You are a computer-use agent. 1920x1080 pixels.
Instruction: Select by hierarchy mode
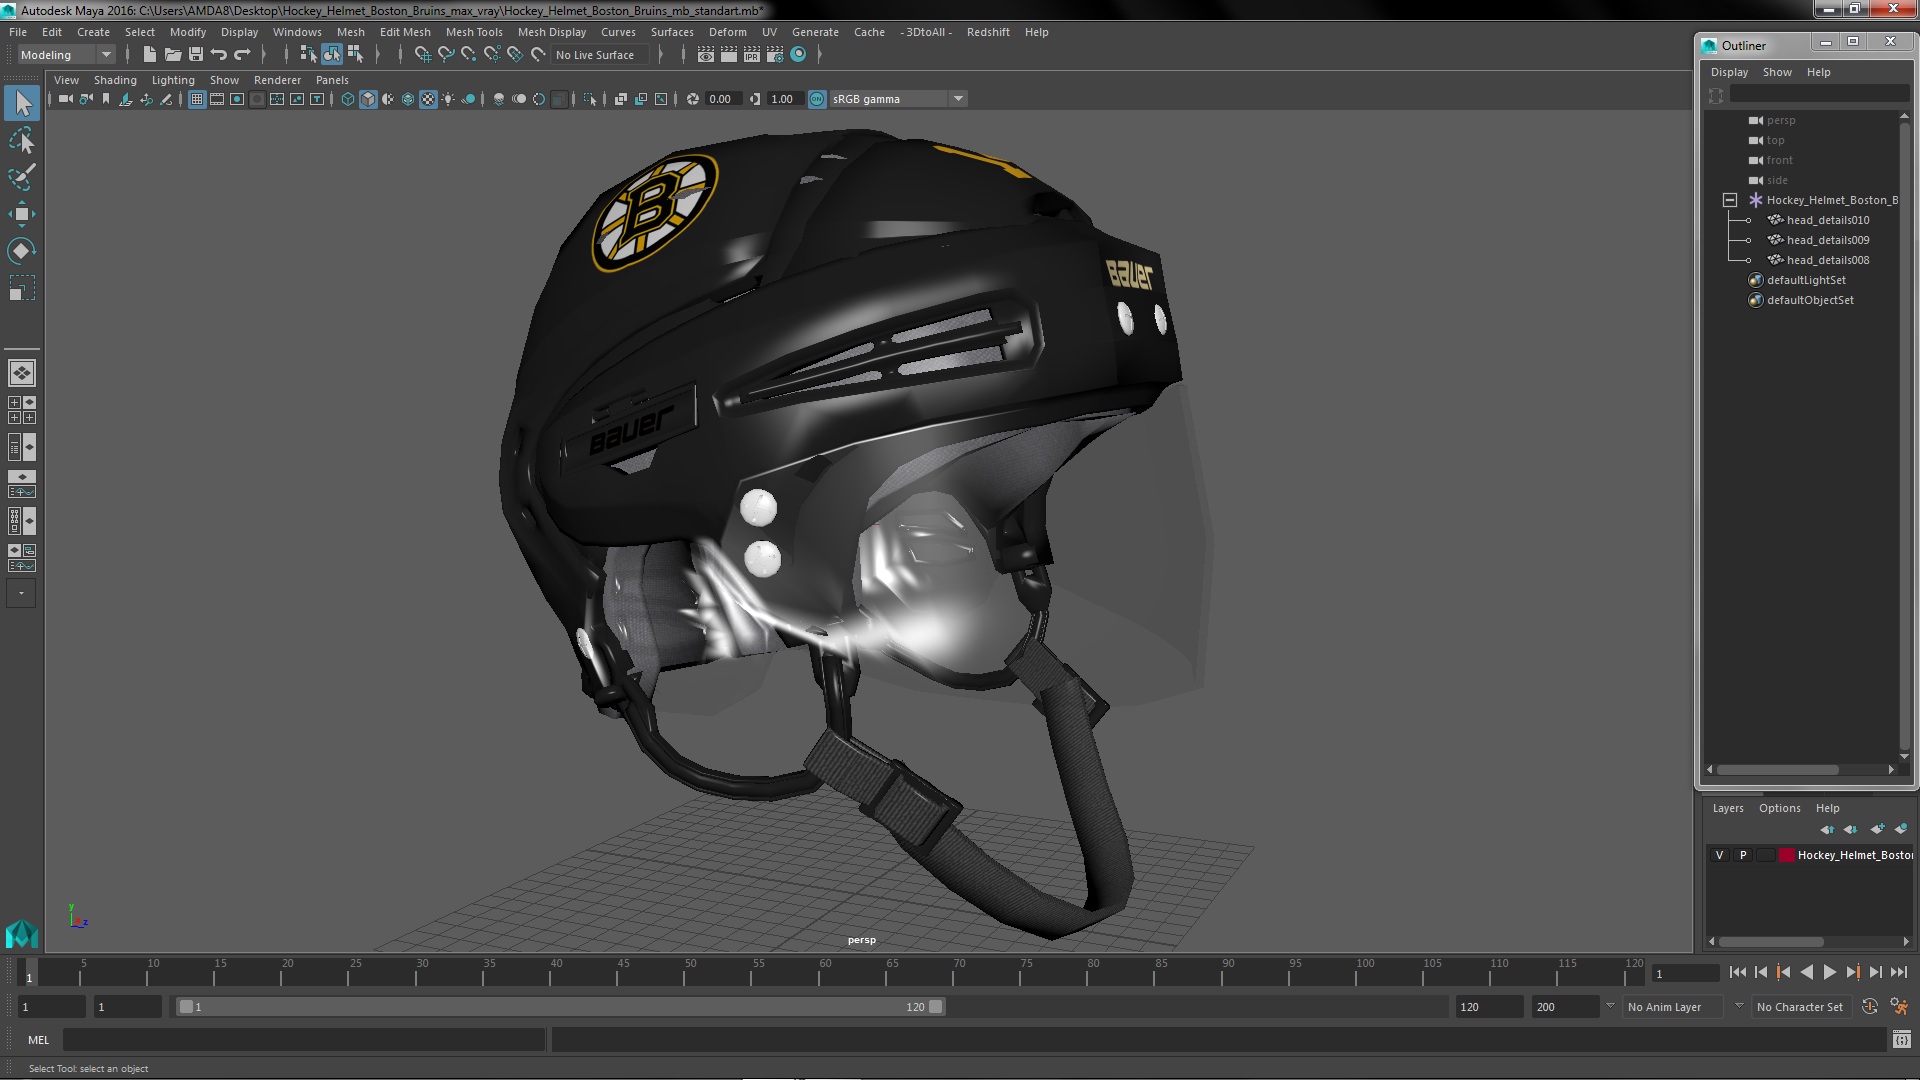click(x=308, y=55)
